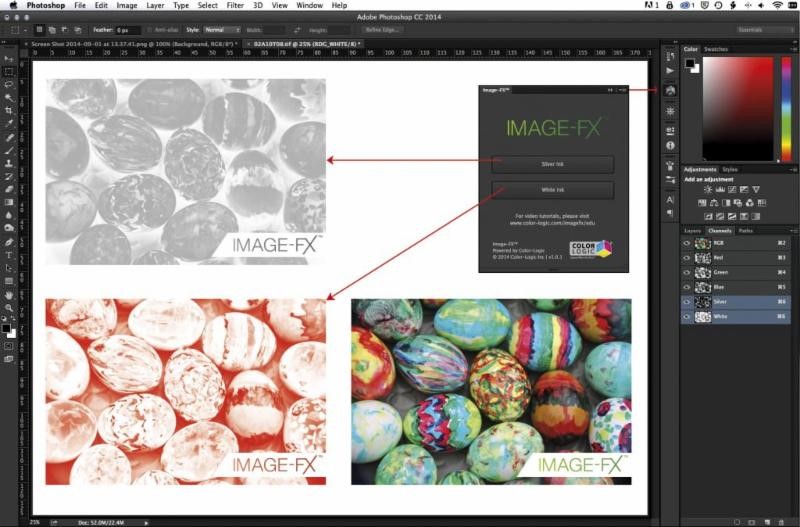This screenshot has width=800, height=527.
Task: Add a Color Balance adjustment
Action: (x=714, y=203)
